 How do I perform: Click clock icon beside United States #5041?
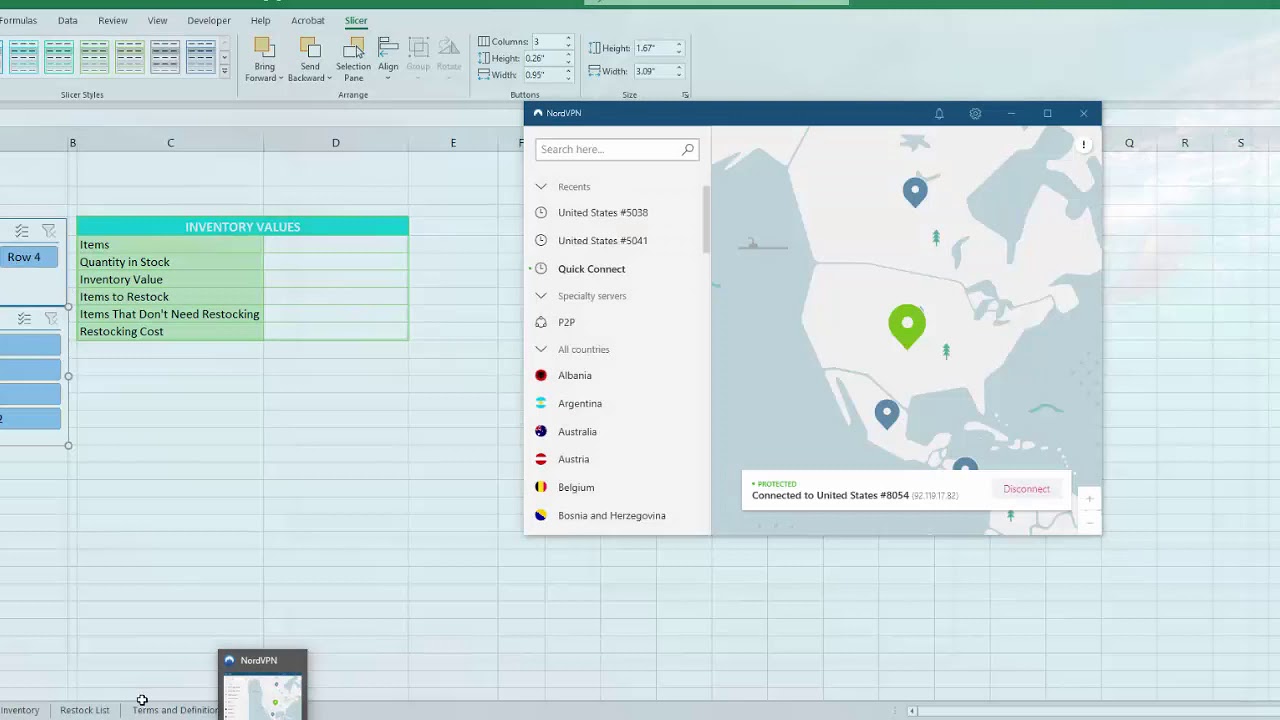coord(541,240)
